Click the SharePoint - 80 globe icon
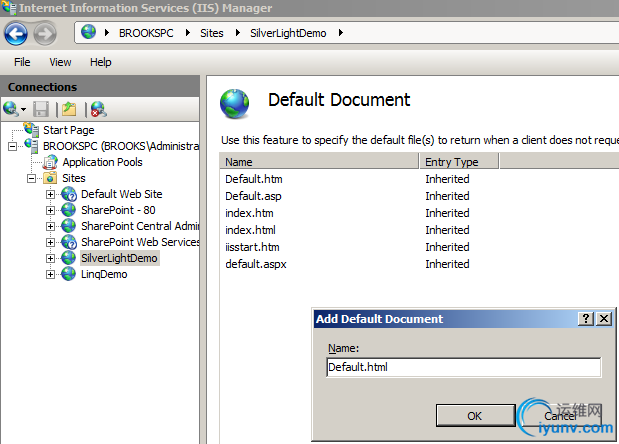619x444 pixels. click(69, 210)
